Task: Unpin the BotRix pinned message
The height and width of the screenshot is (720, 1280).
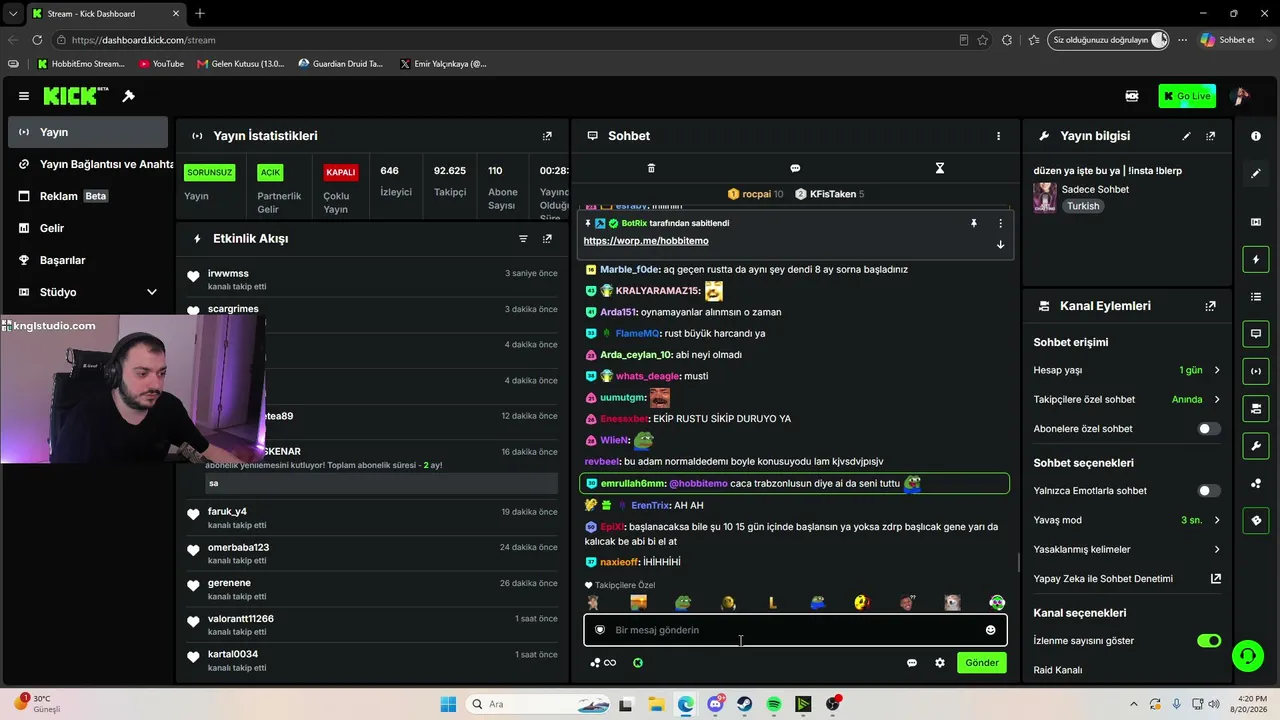Action: click(x=973, y=223)
